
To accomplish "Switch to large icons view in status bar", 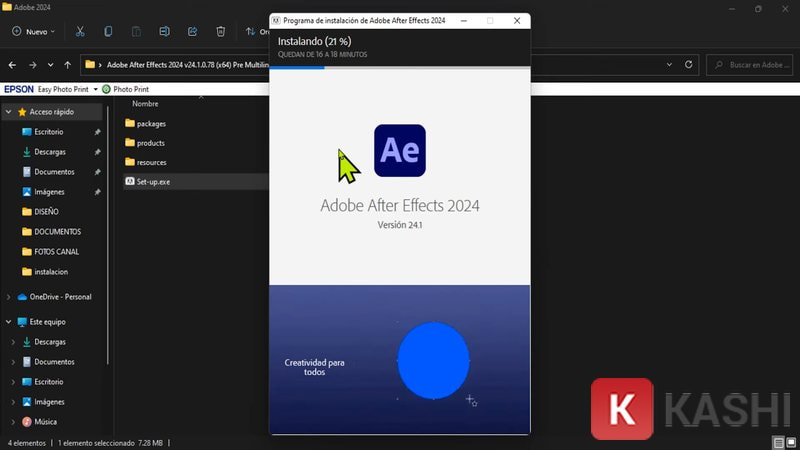I will point(790,442).
